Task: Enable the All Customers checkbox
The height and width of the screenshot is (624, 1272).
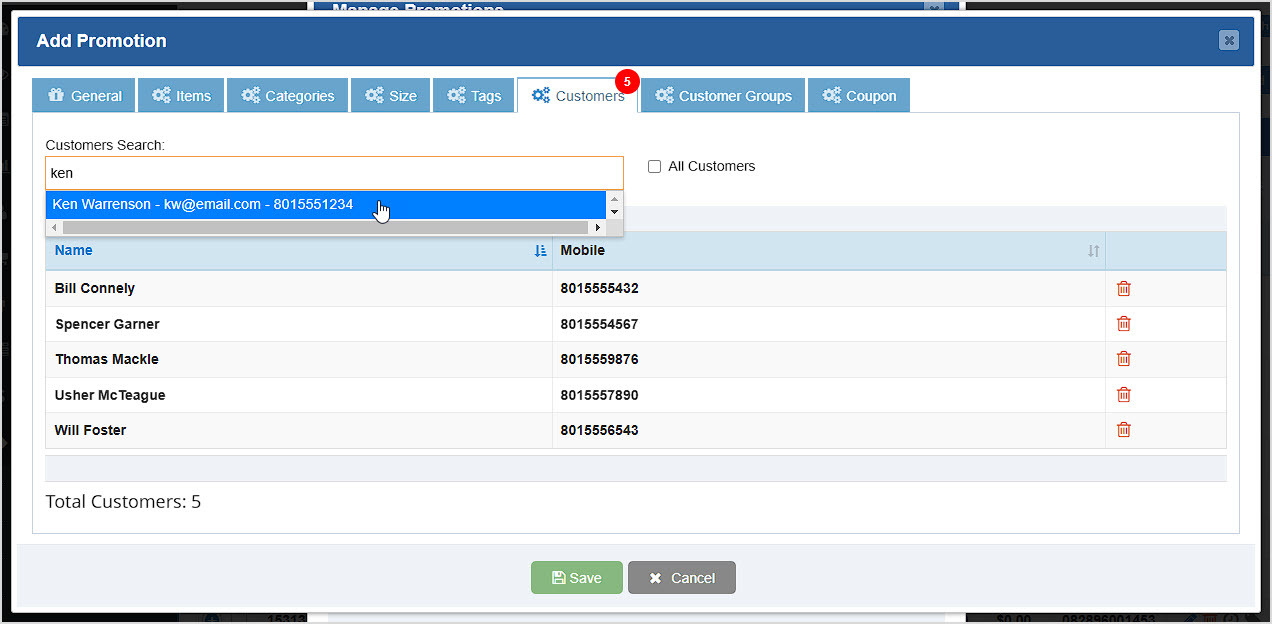Action: [654, 166]
